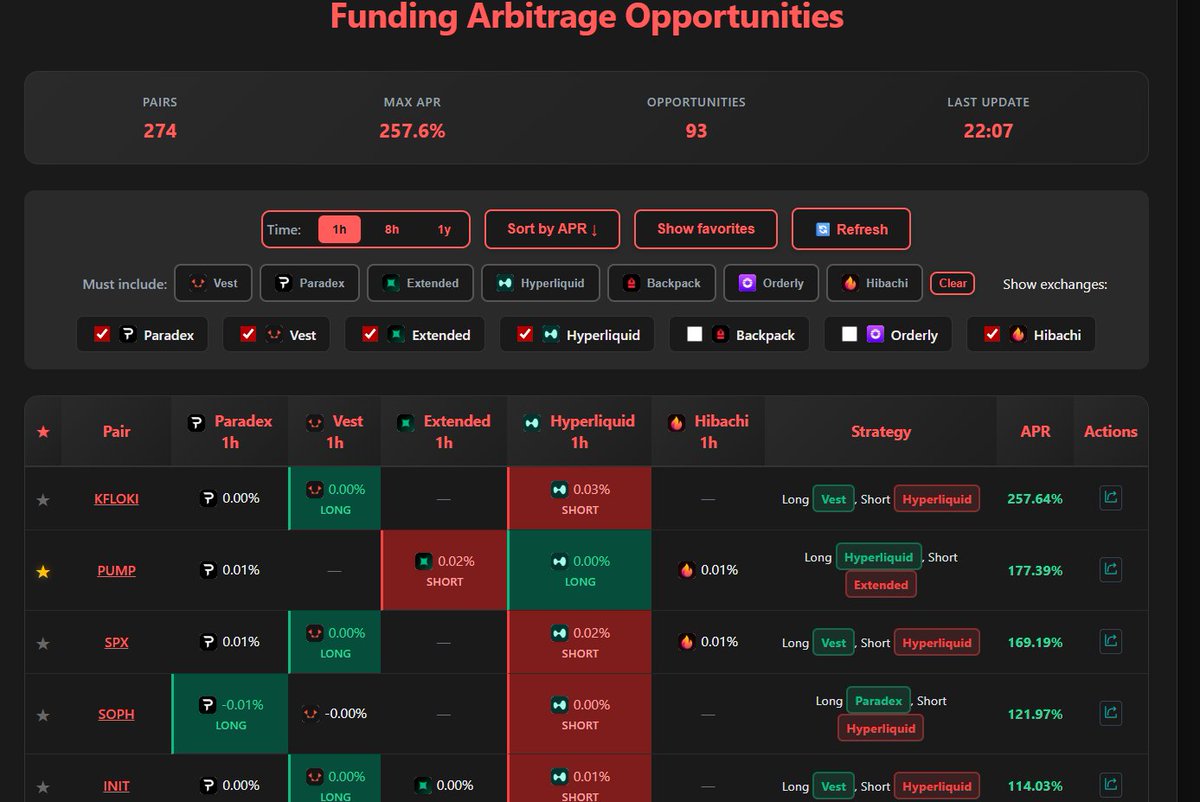Click Show favorites button
Viewport: 1200px width, 802px height.
(706, 229)
